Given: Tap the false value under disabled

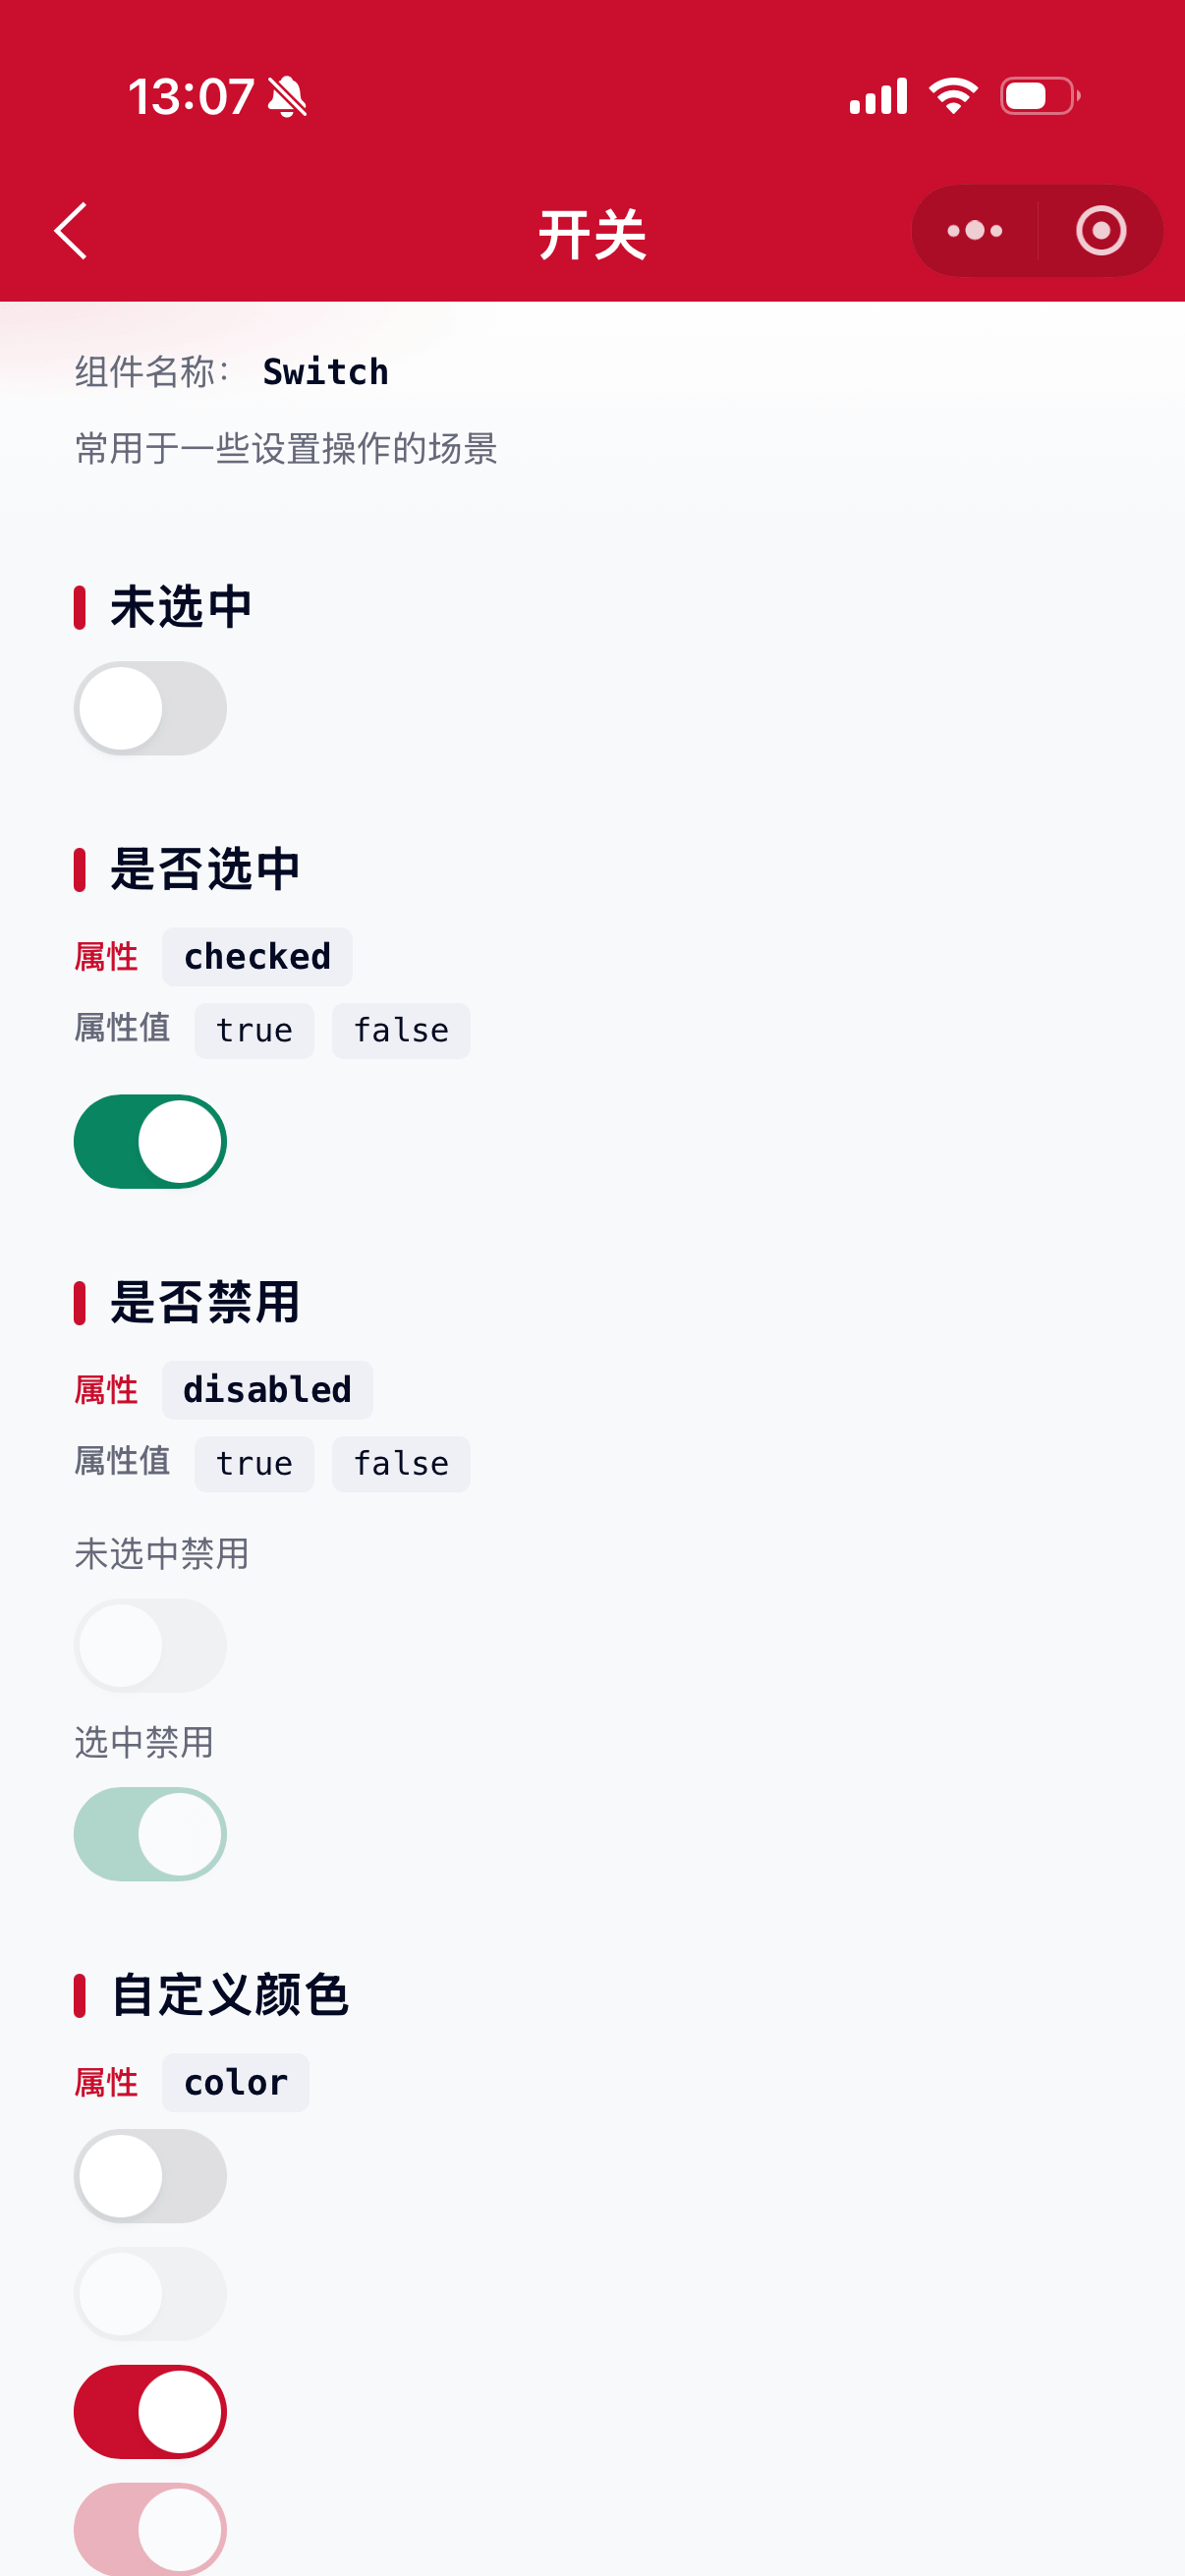Looking at the screenshot, I should tap(401, 1464).
